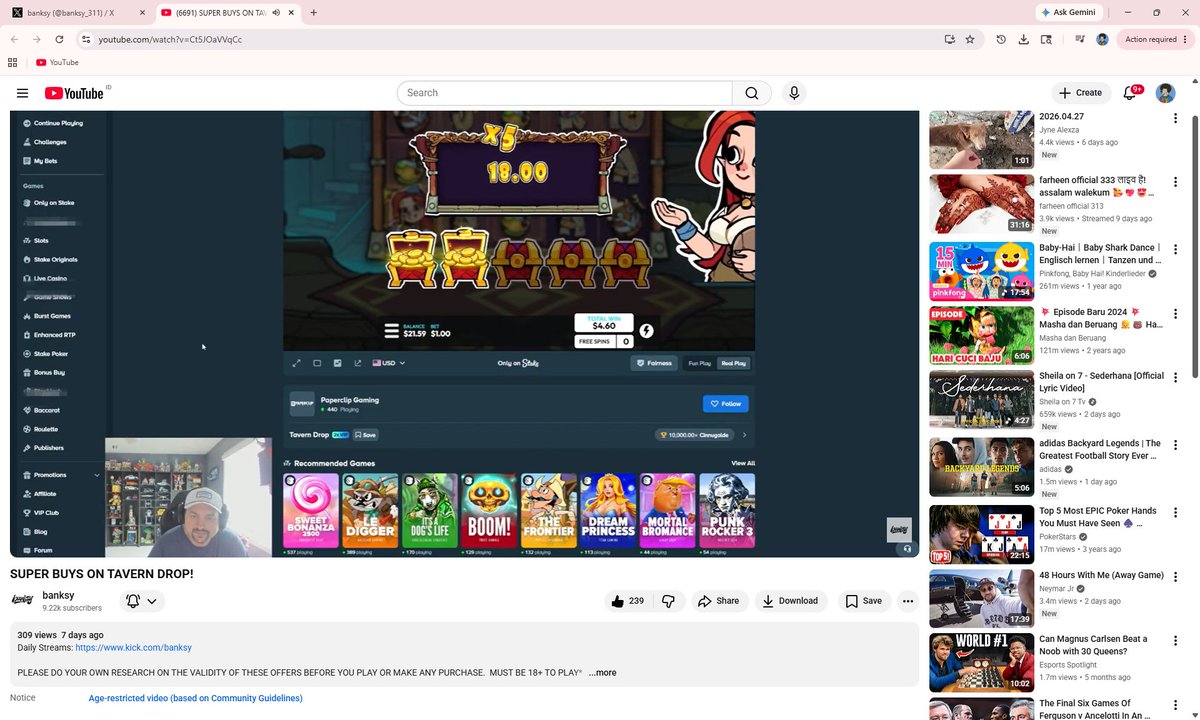Open options for Magnus Carlsen video
The width and height of the screenshot is (1200, 720).
1175,640
